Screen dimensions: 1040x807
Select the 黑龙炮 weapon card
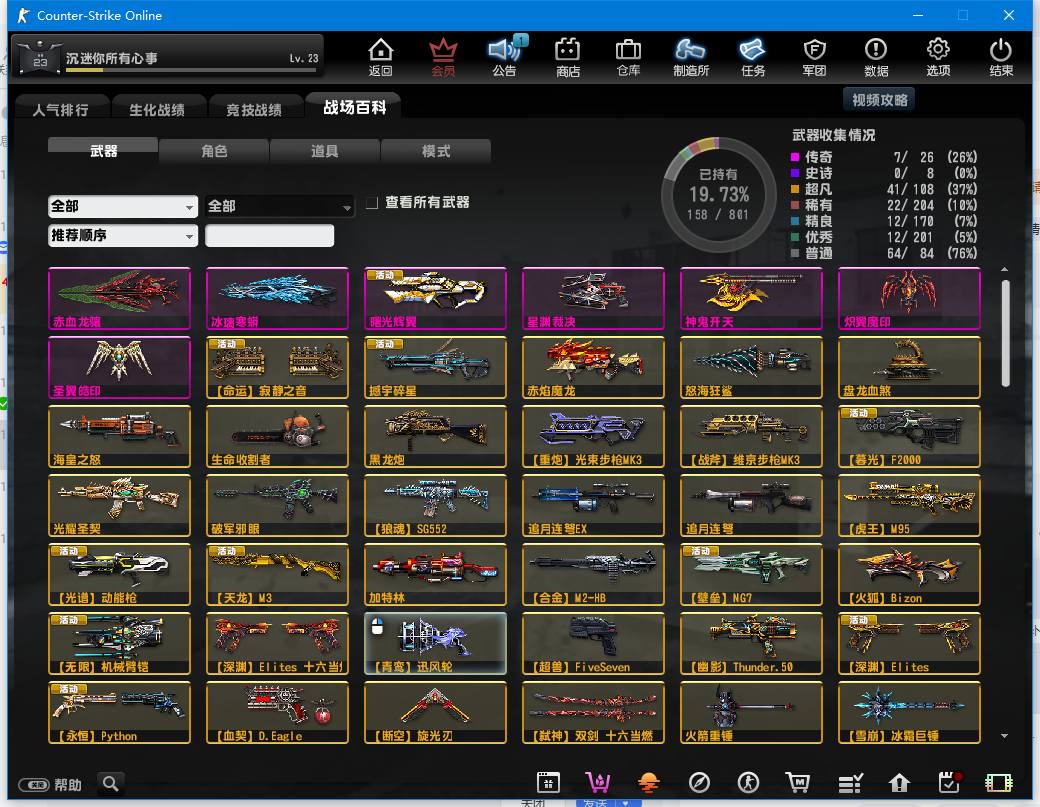[x=435, y=436]
